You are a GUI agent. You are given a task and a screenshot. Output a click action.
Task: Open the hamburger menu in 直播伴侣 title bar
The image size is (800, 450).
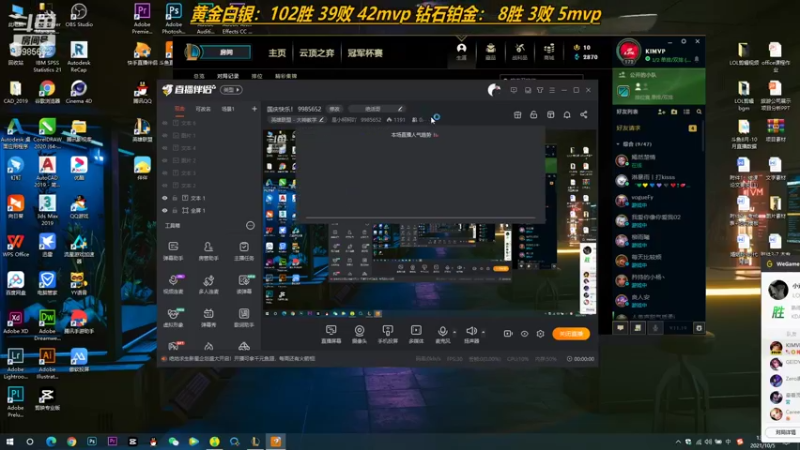click(552, 90)
